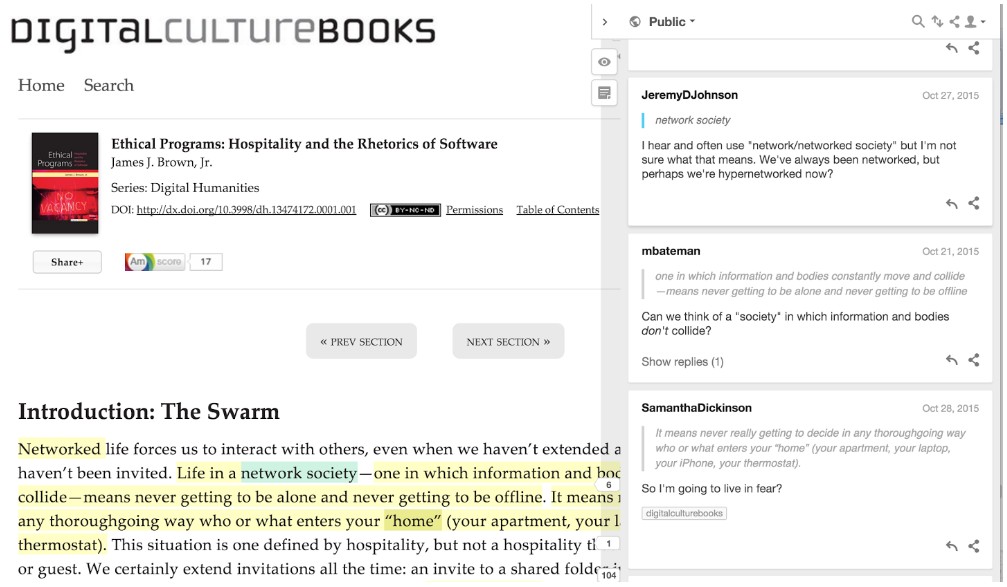Viewport: 1007px width, 587px height.
Task: Open the sort annotations icon
Action: coord(936,21)
